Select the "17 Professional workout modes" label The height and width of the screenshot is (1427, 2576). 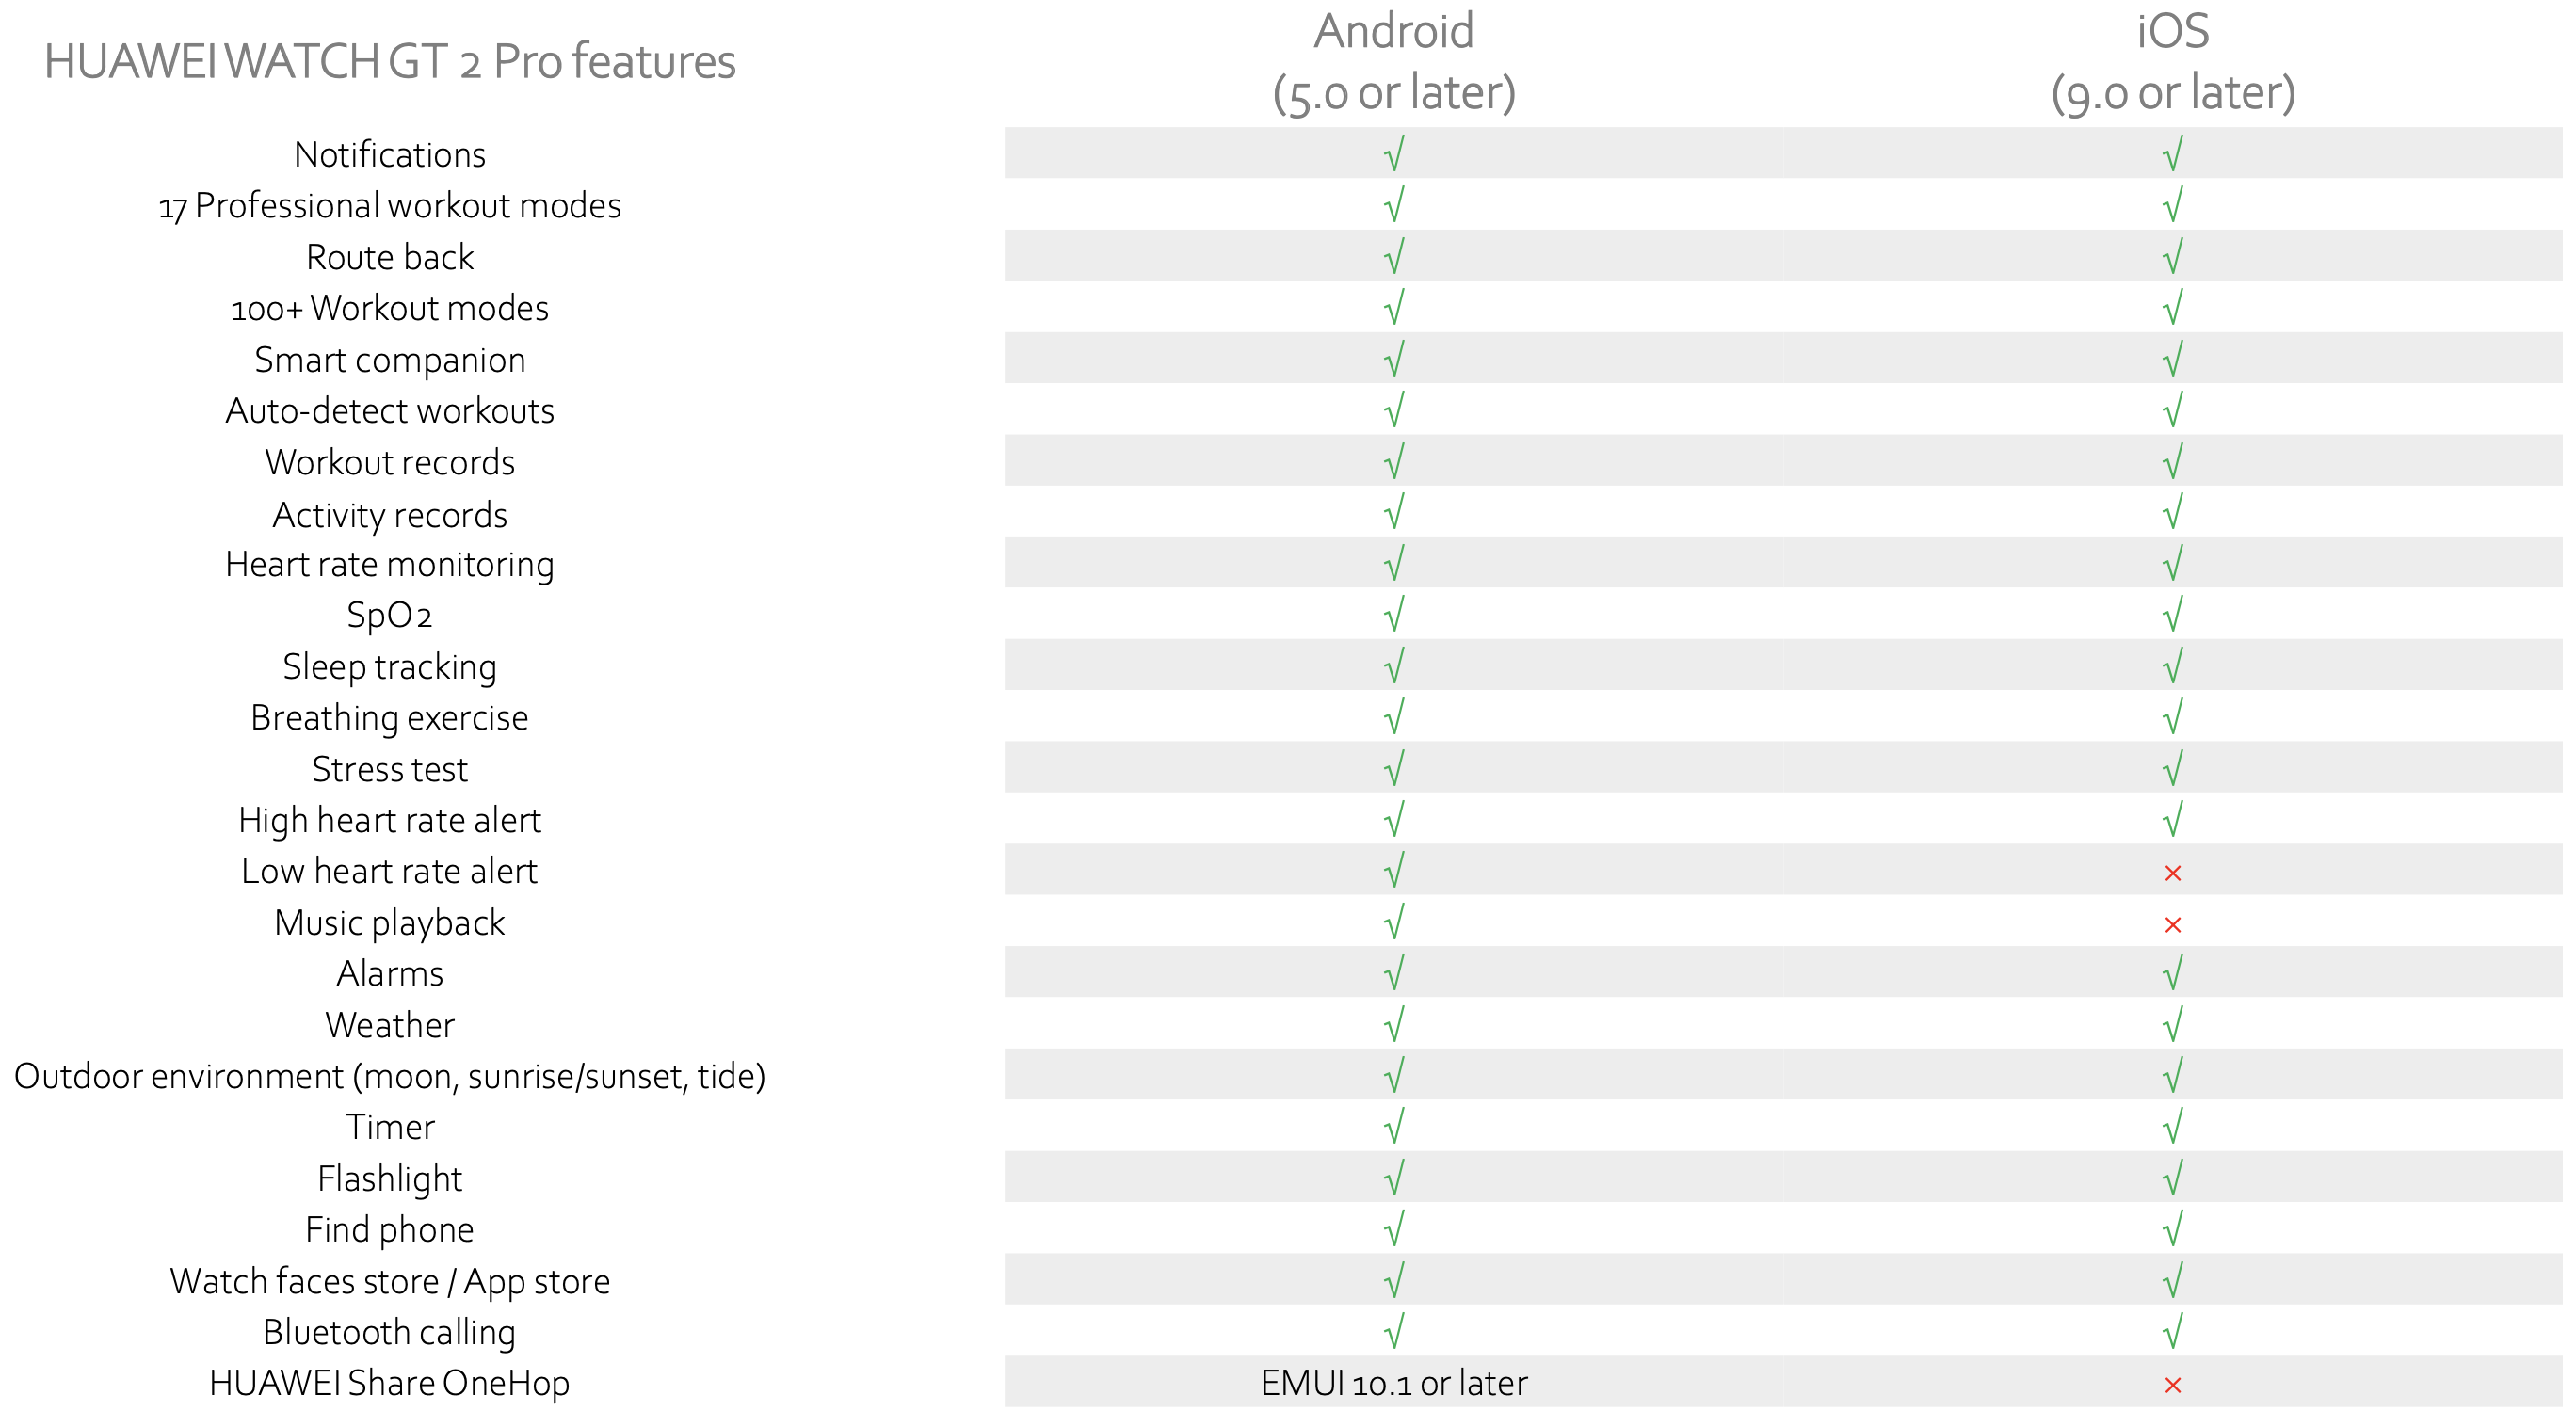[x=390, y=206]
